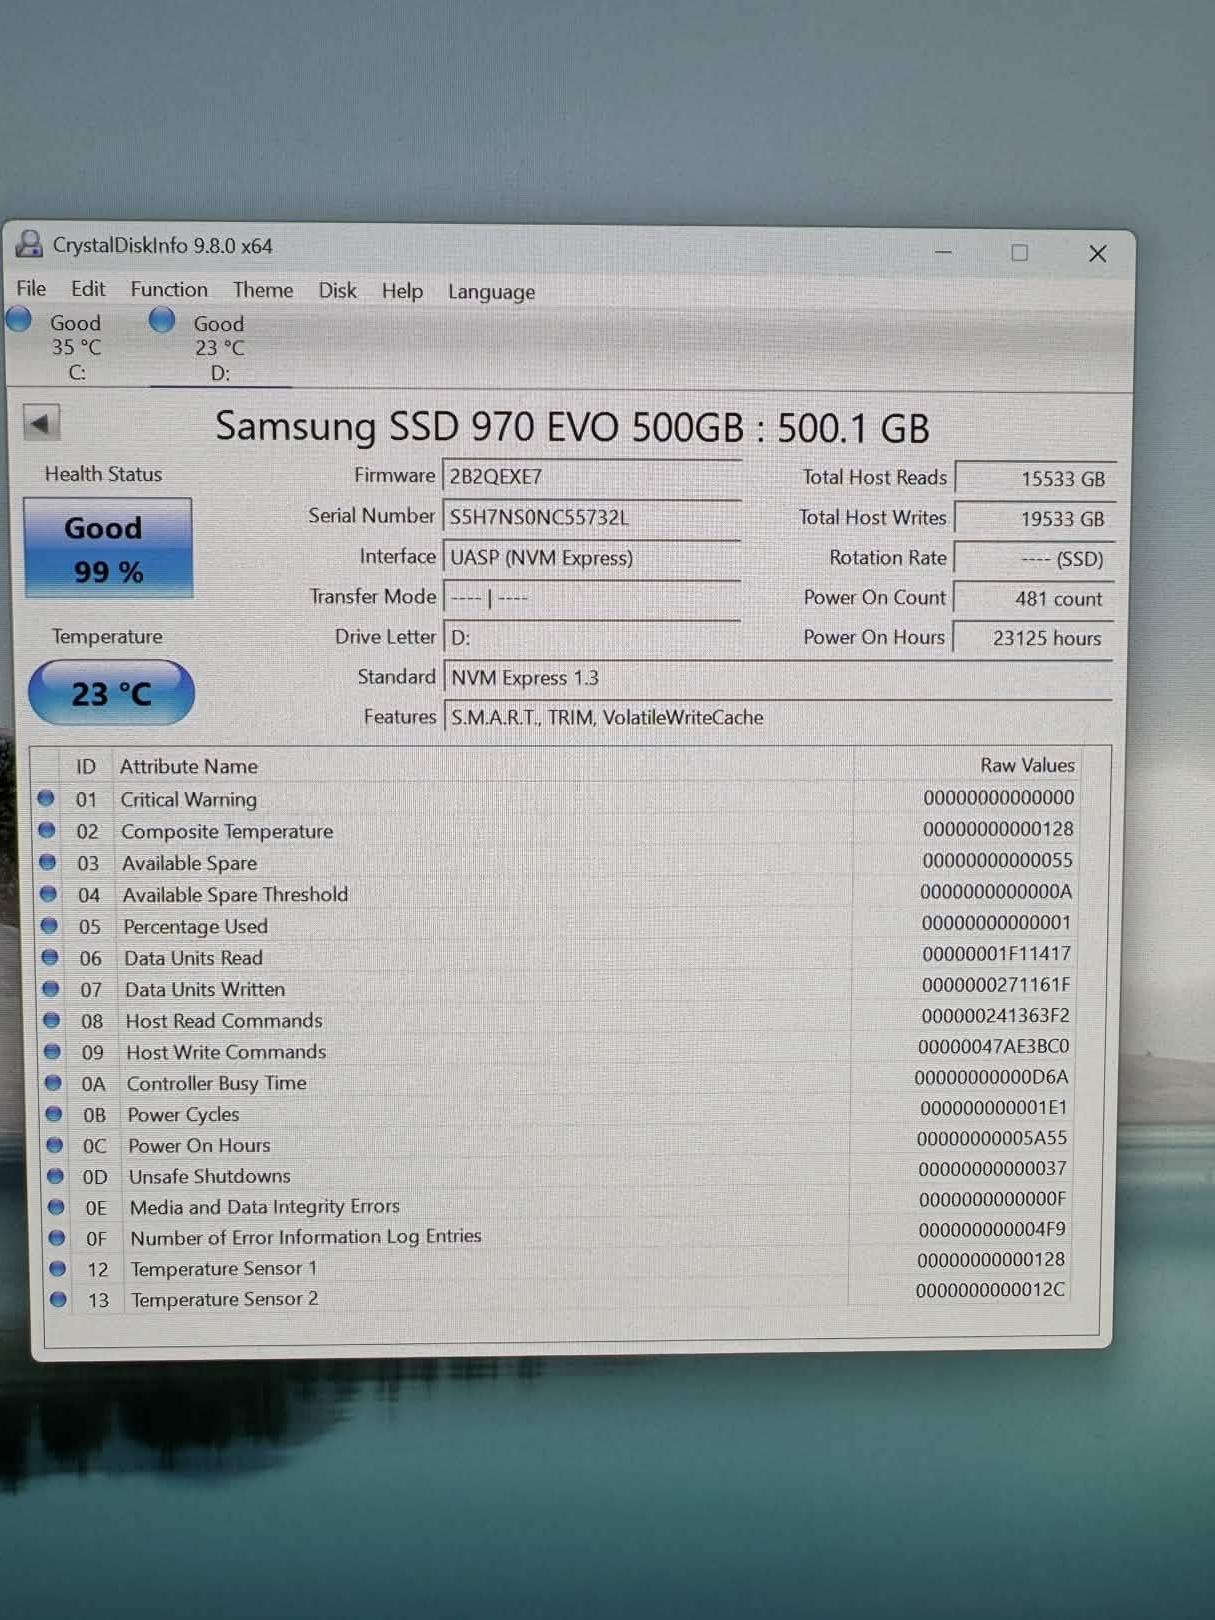Open the Edit menu
The height and width of the screenshot is (1620, 1215).
click(88, 289)
